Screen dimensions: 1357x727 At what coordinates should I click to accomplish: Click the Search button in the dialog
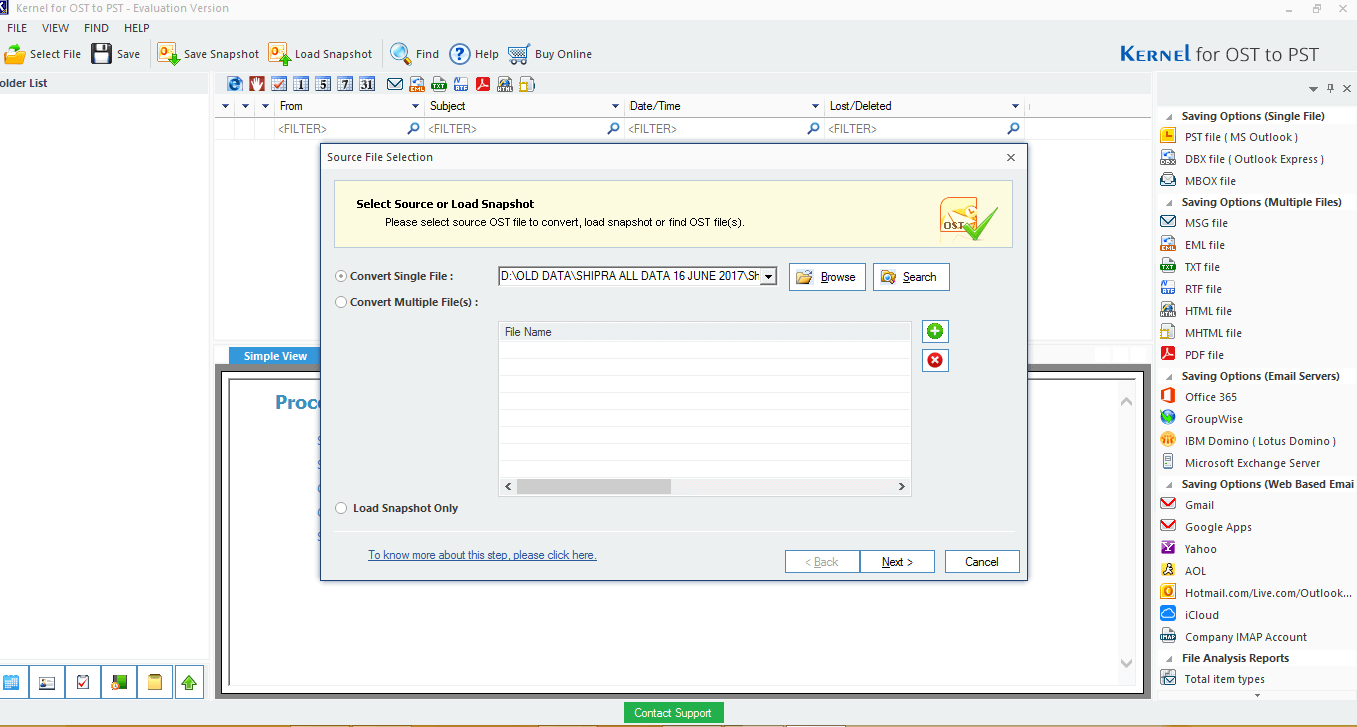(911, 277)
